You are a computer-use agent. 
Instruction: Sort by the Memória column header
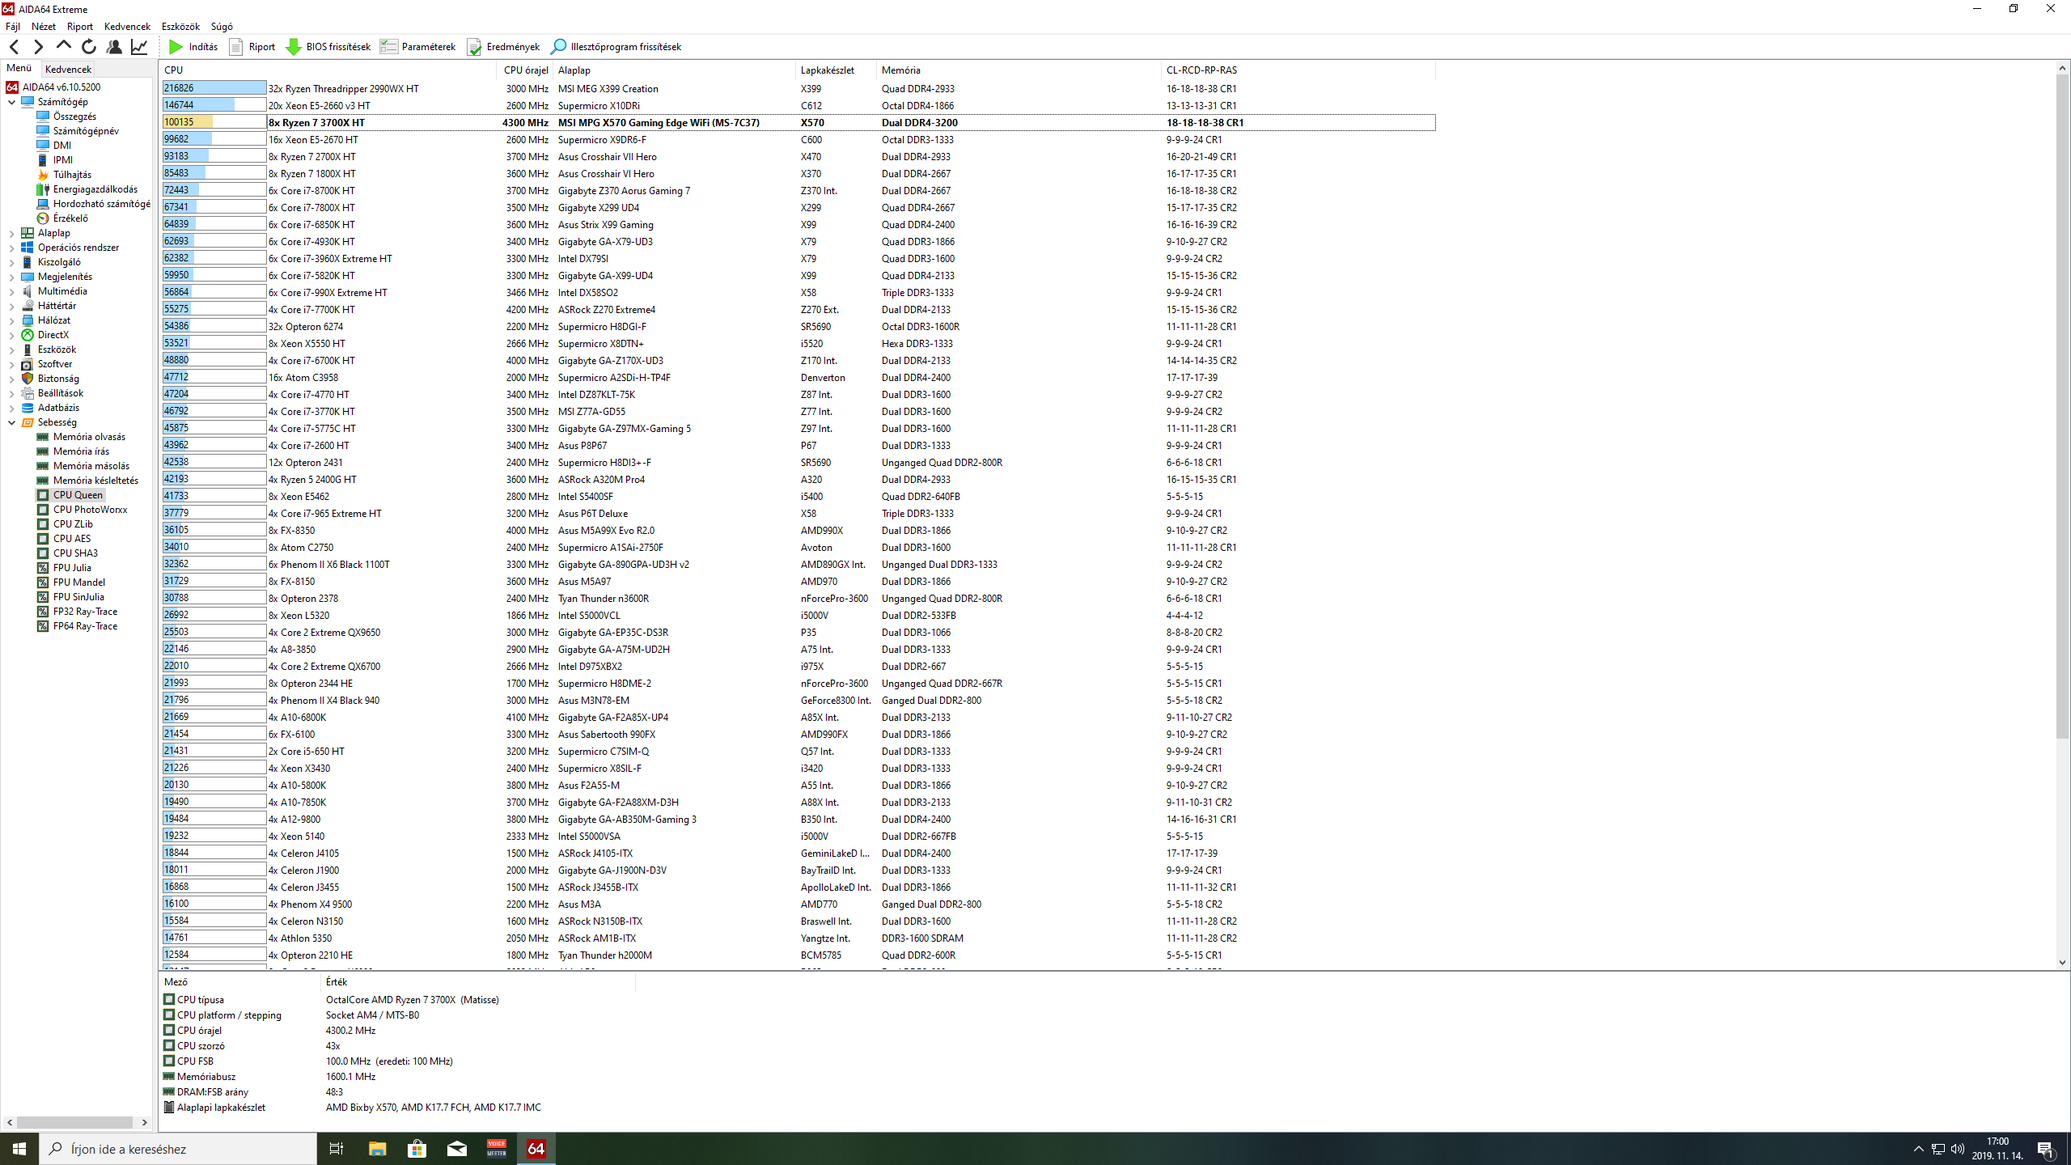click(x=900, y=70)
